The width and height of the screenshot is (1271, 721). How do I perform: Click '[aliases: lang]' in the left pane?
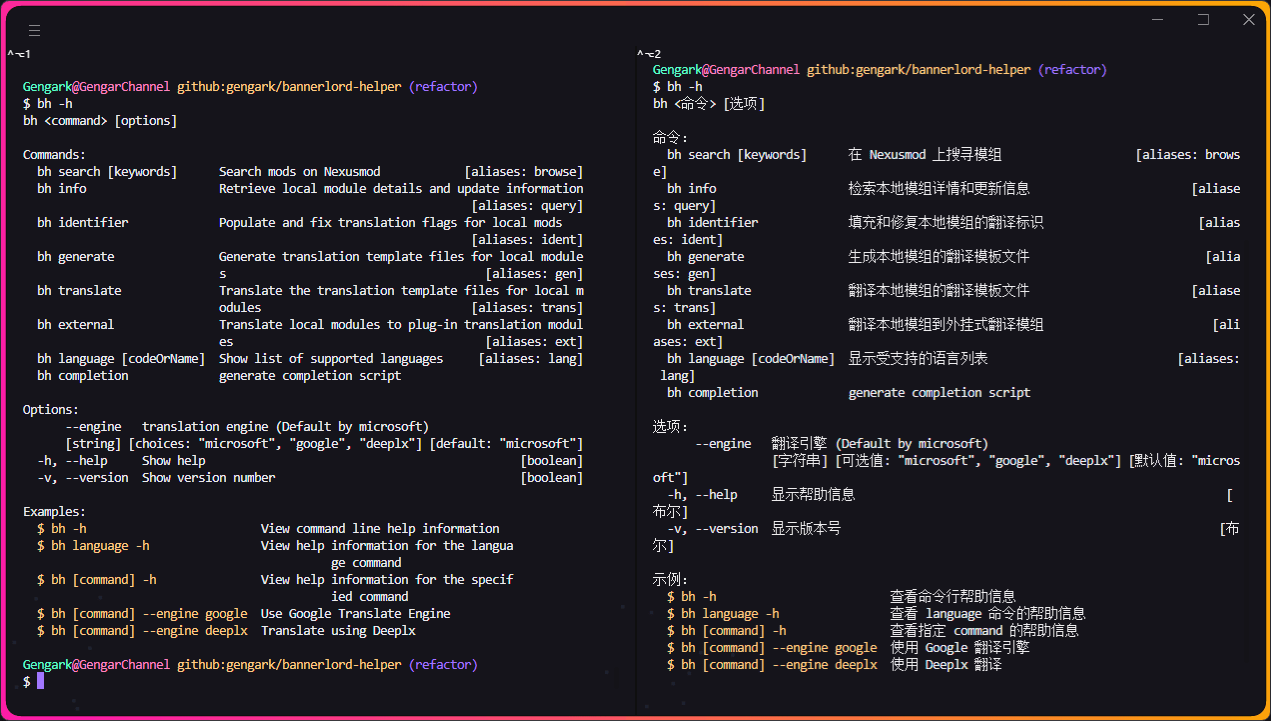(531, 359)
